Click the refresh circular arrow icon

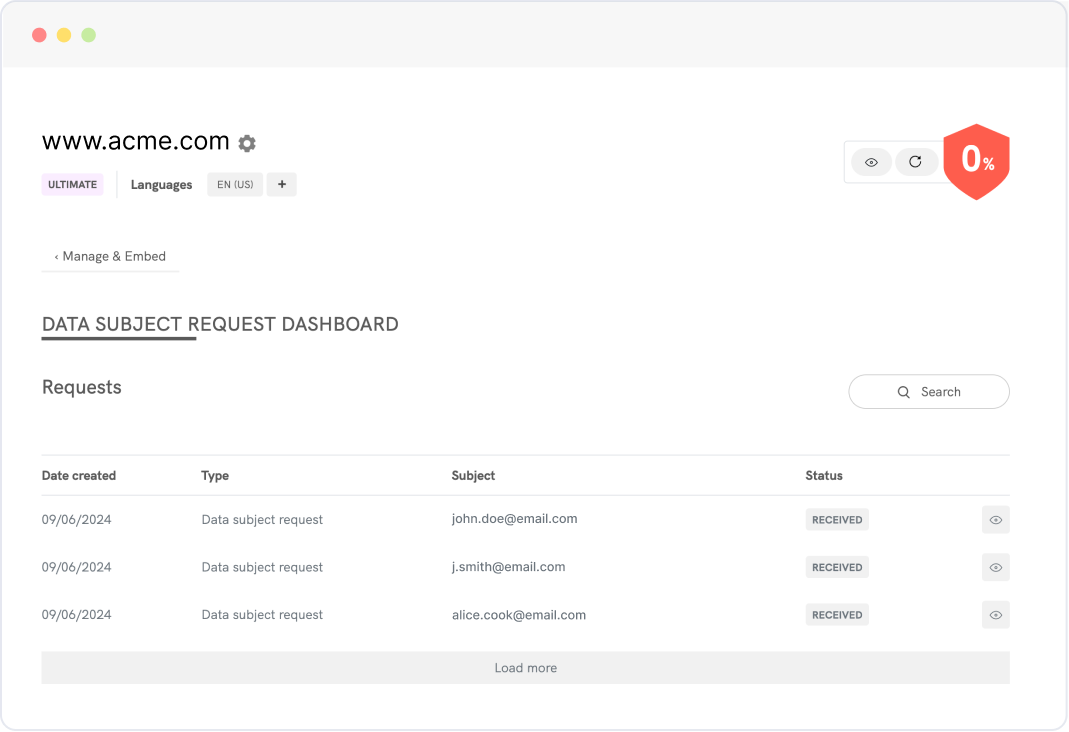click(915, 162)
